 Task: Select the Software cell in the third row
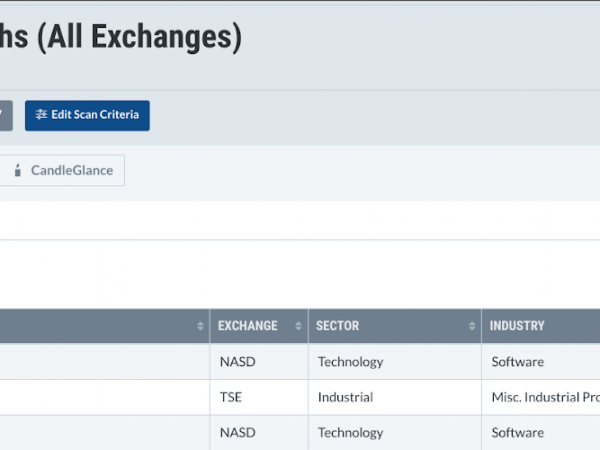coord(541,433)
